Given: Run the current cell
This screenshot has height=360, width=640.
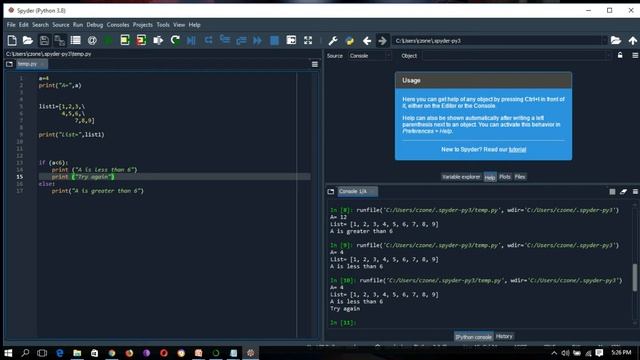Looking at the screenshot, I should [x=125, y=40].
